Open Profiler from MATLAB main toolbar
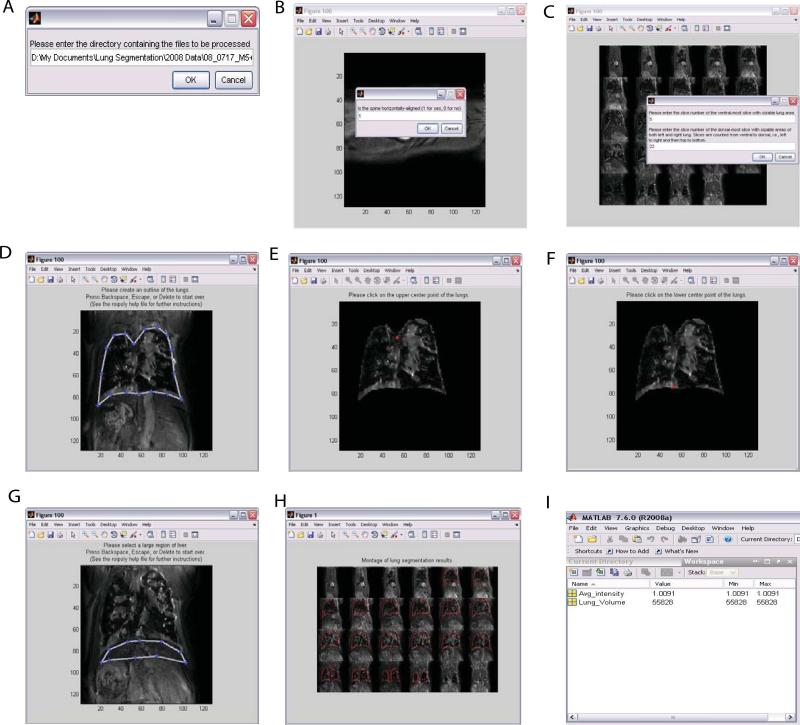Image resolution: width=800 pixels, height=725 pixels. [x=710, y=539]
